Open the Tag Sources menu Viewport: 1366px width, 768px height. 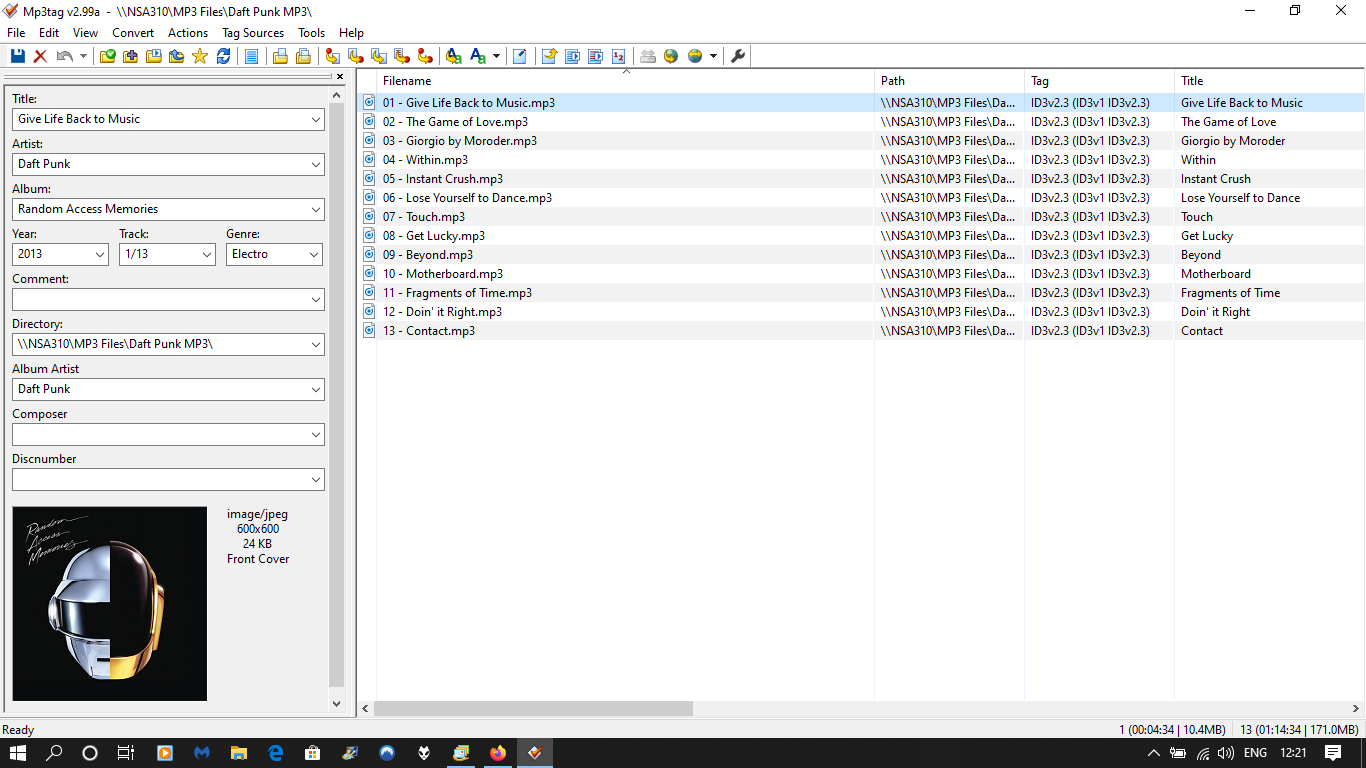[252, 32]
